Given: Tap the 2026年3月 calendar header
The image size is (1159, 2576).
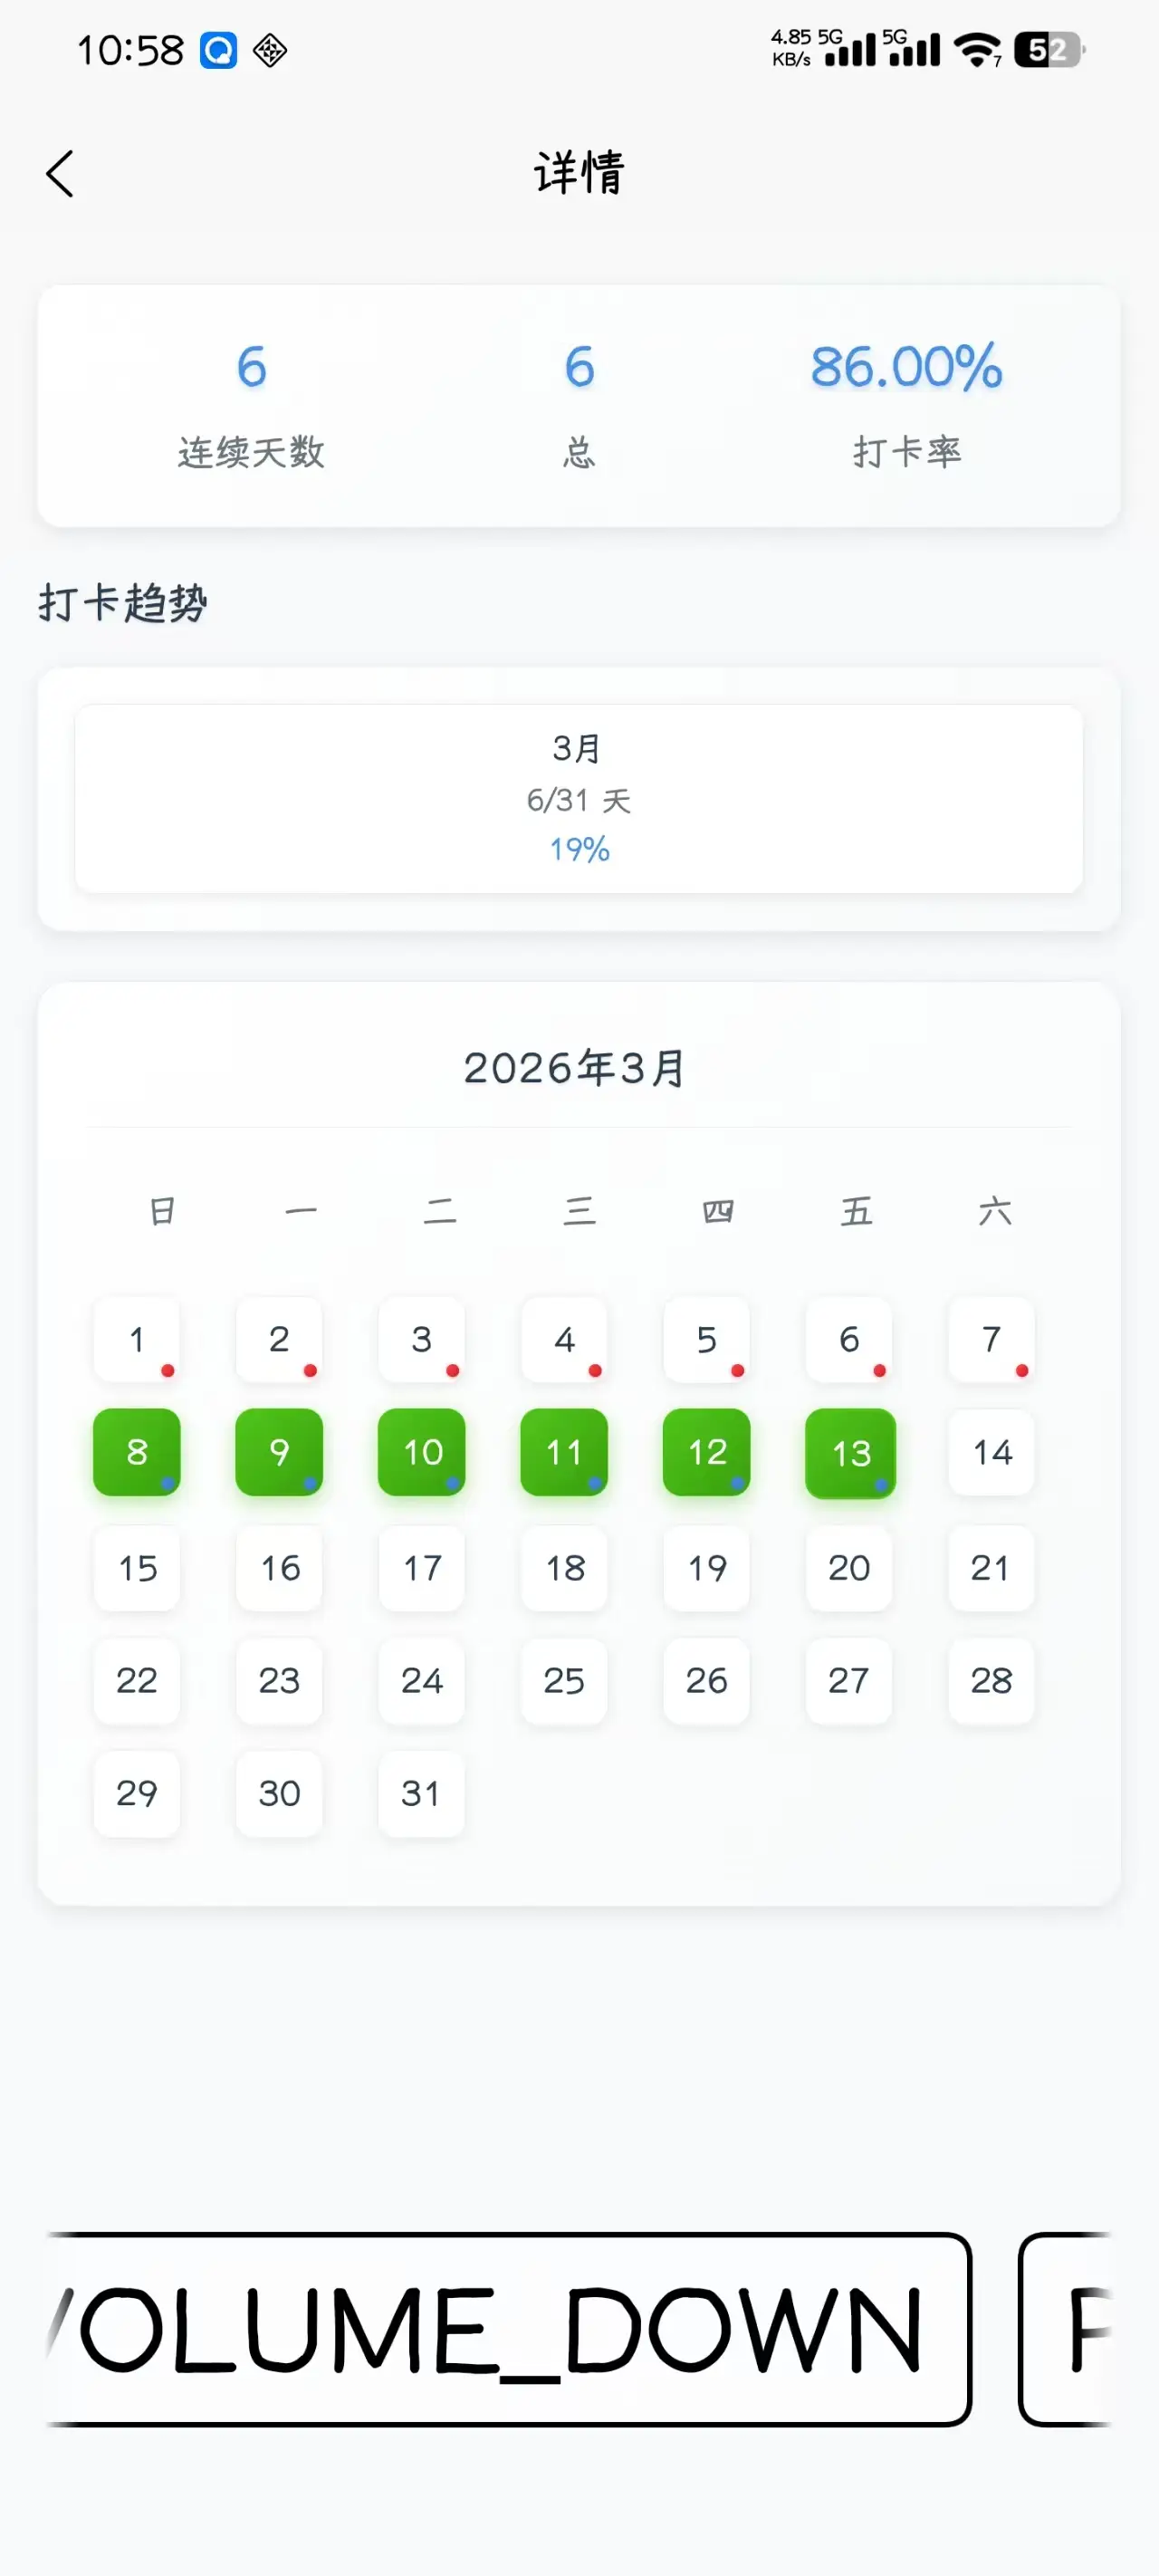Looking at the screenshot, I should coord(575,1068).
